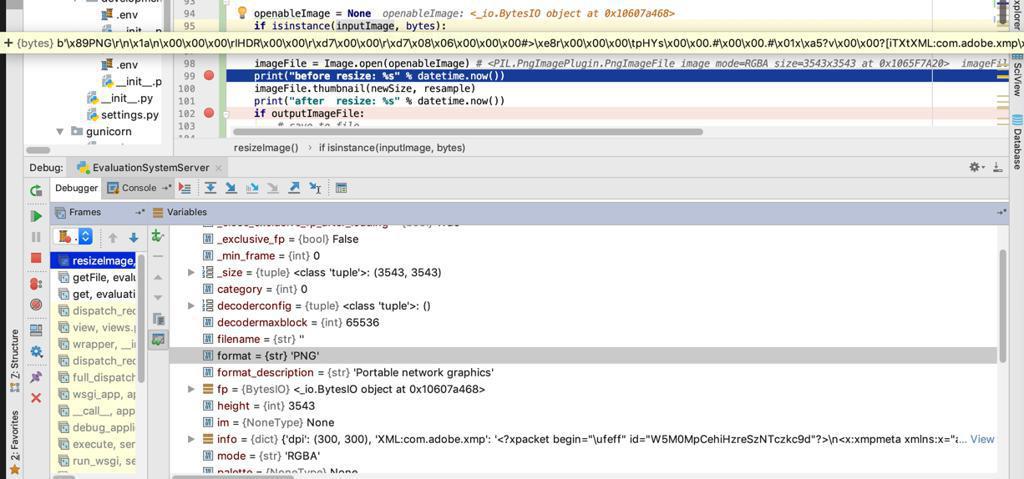Select the wsgi_app frame
The width and height of the screenshot is (1024, 479).
(x=93, y=394)
